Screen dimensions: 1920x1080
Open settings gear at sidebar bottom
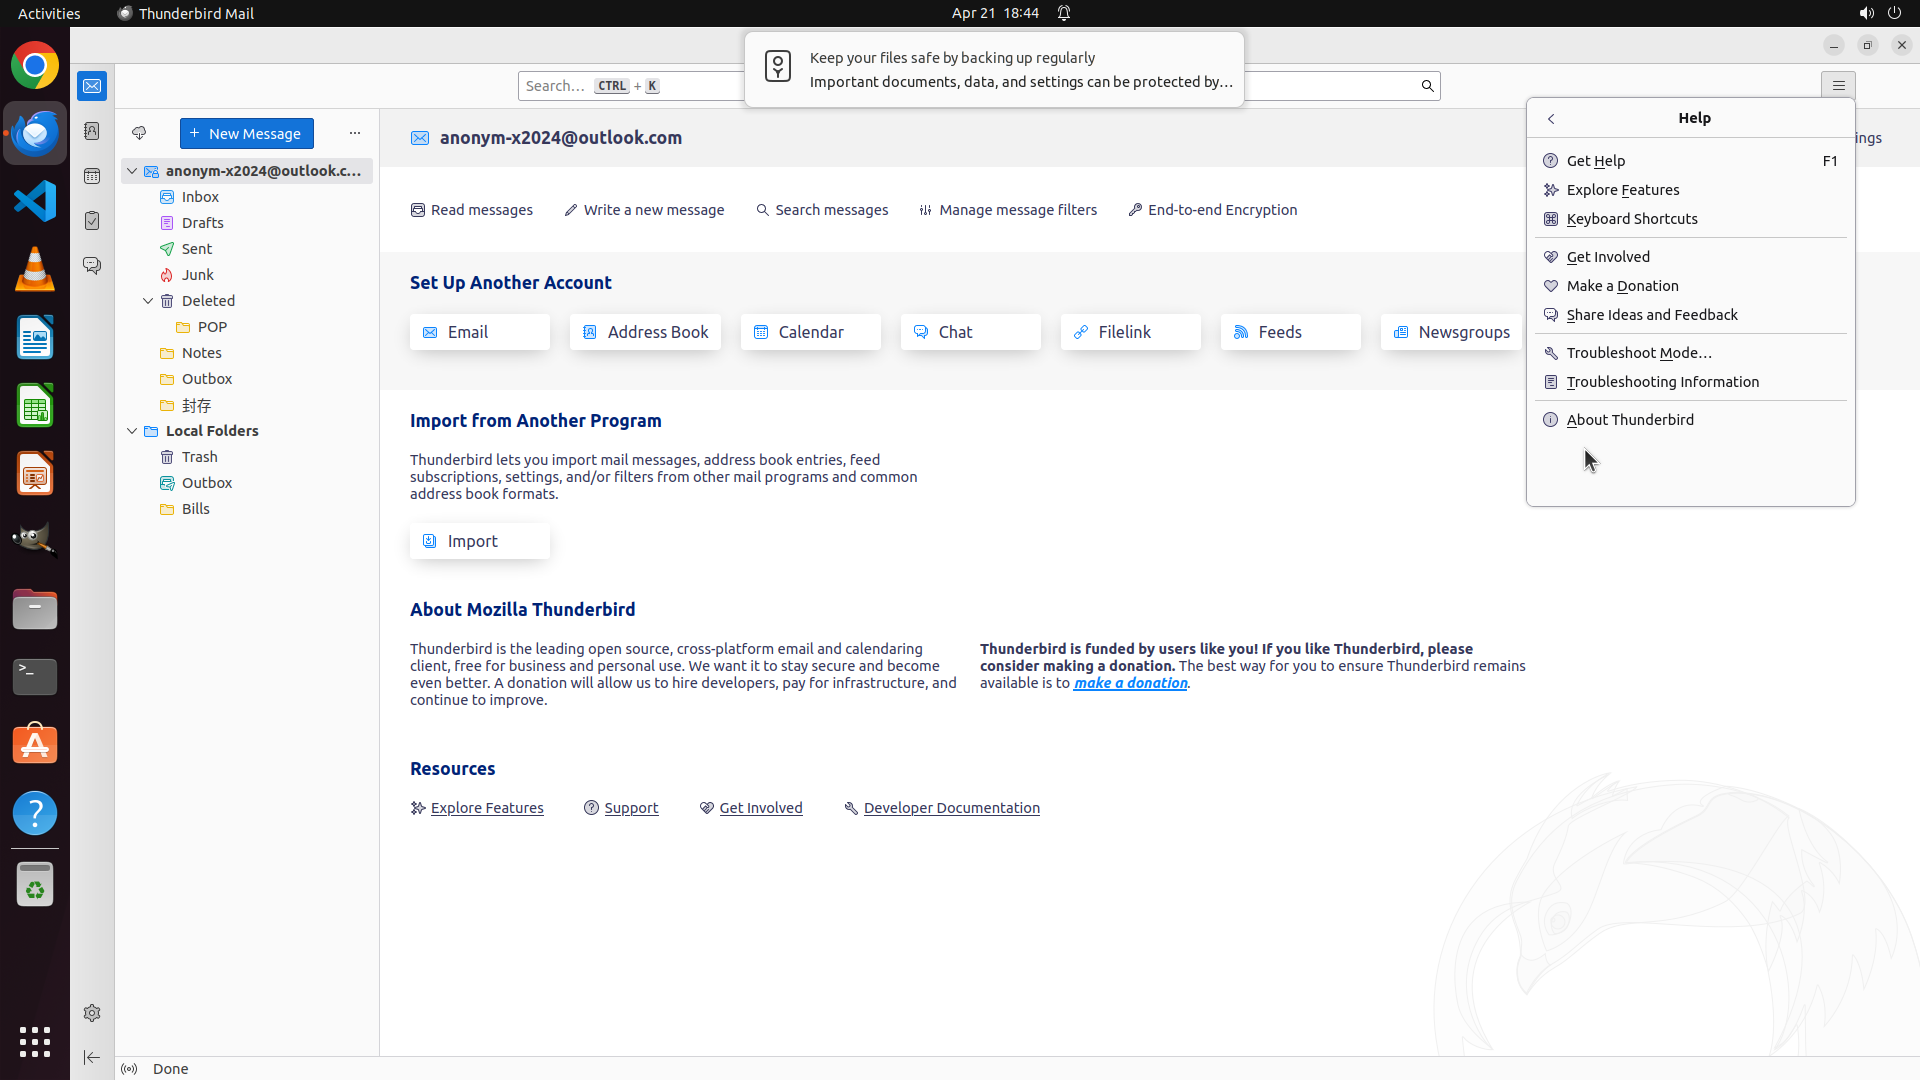92,1013
